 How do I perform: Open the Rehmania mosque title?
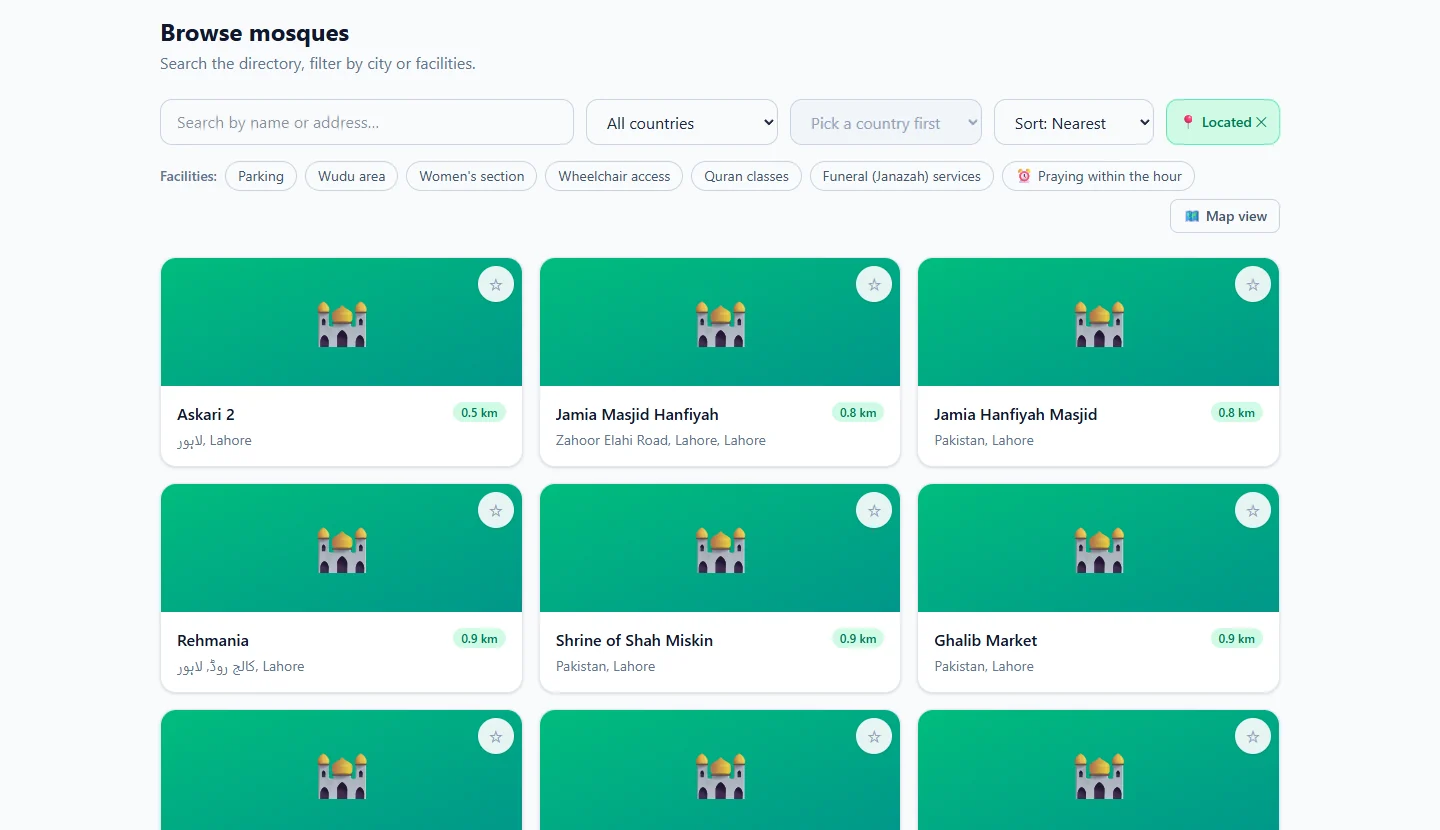click(213, 640)
